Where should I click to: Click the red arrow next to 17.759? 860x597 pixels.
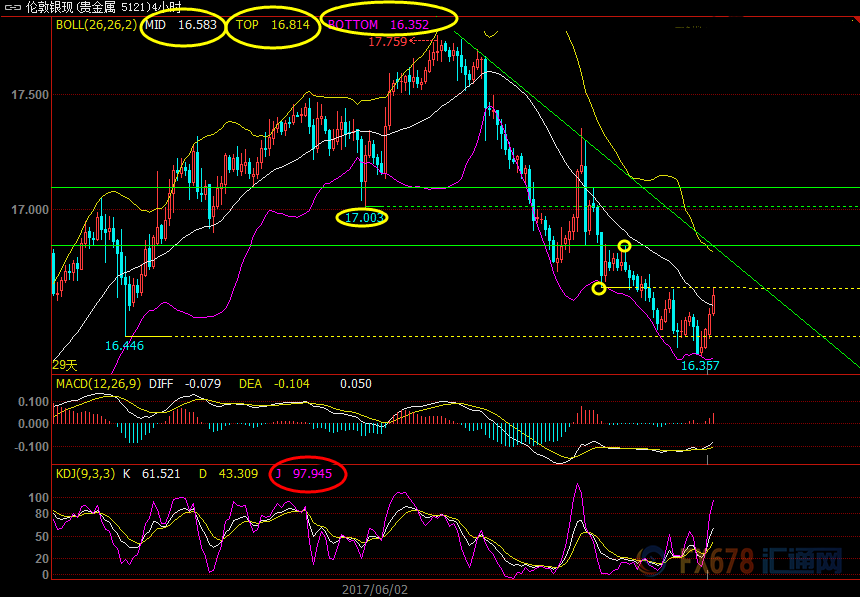(418, 42)
